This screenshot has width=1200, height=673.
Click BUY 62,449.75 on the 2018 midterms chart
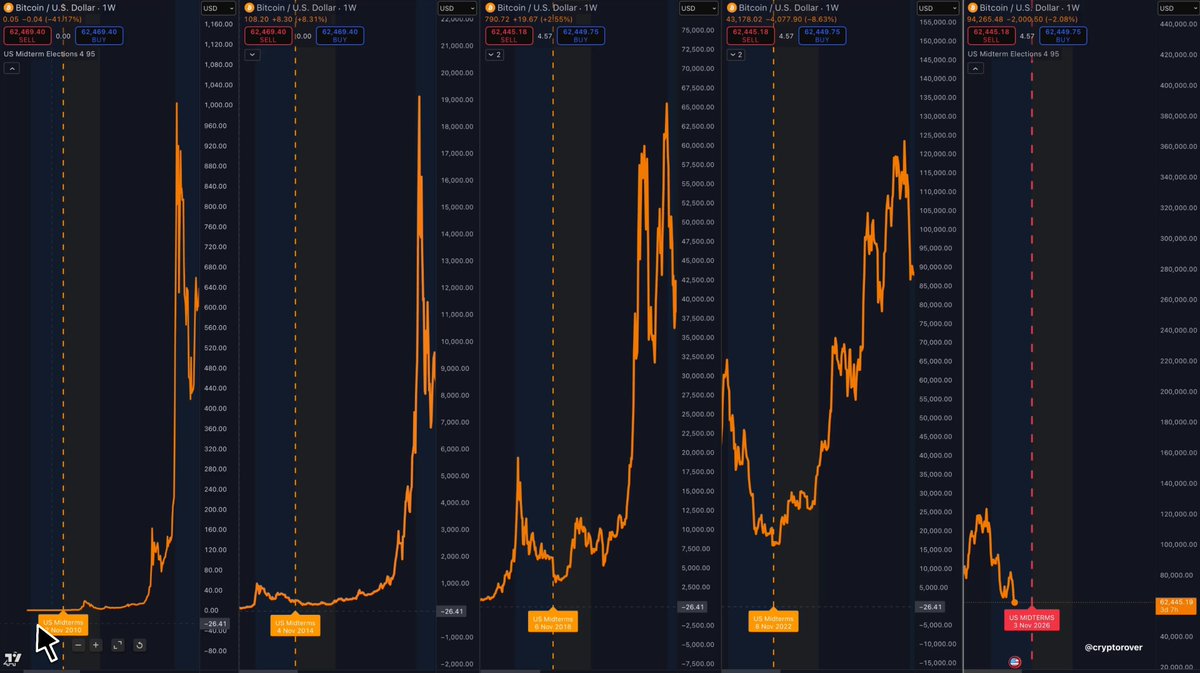pos(582,36)
